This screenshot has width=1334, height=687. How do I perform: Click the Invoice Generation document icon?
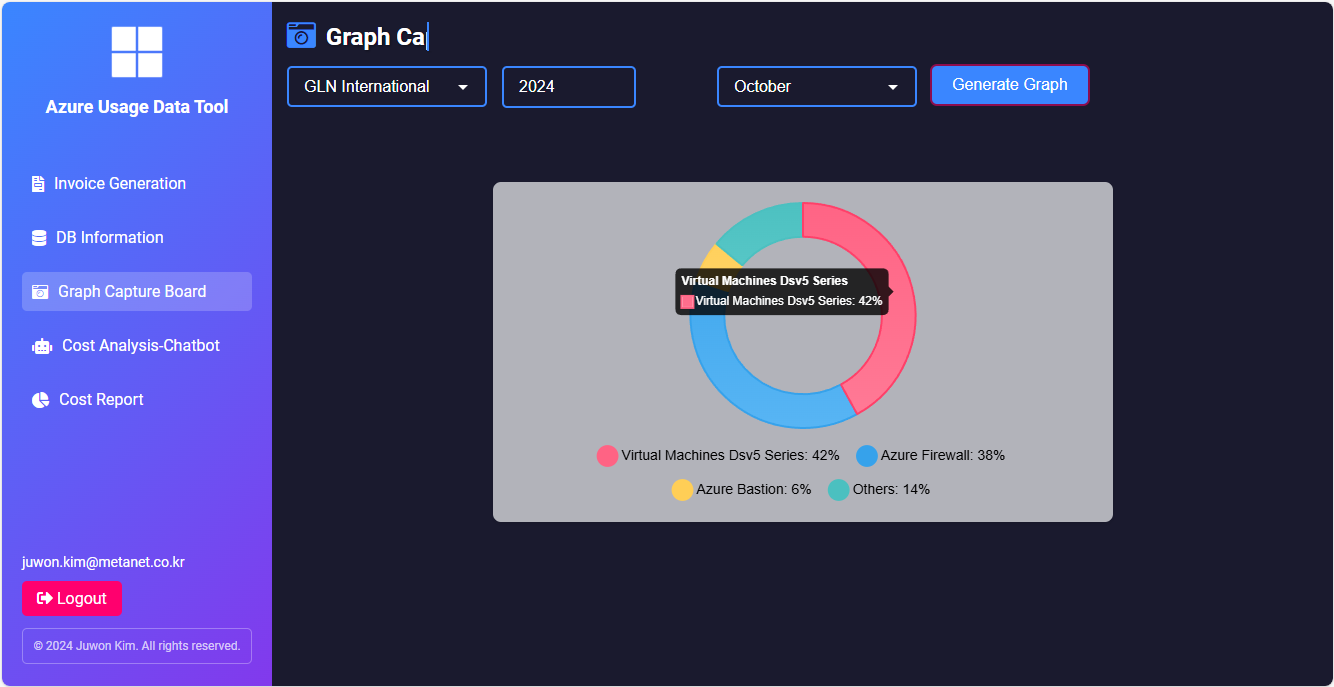(x=38, y=184)
